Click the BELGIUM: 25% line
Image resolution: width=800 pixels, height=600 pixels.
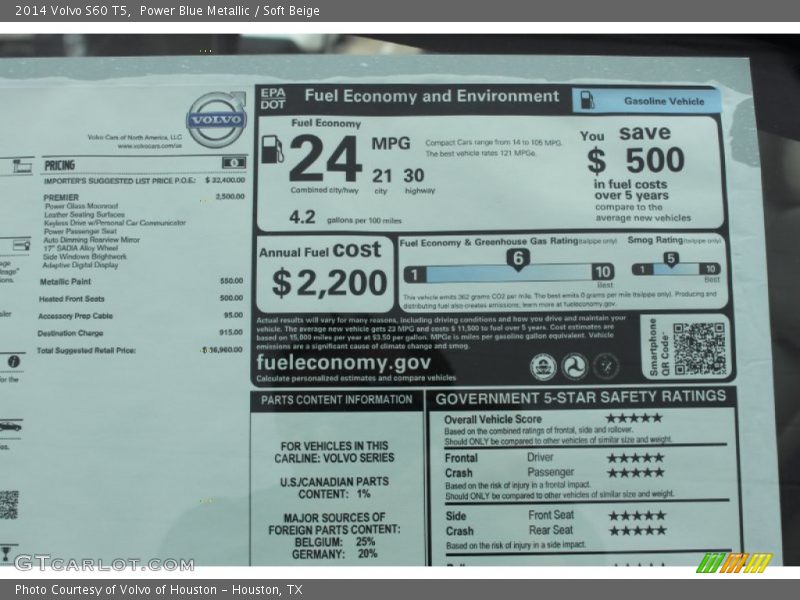(334, 542)
